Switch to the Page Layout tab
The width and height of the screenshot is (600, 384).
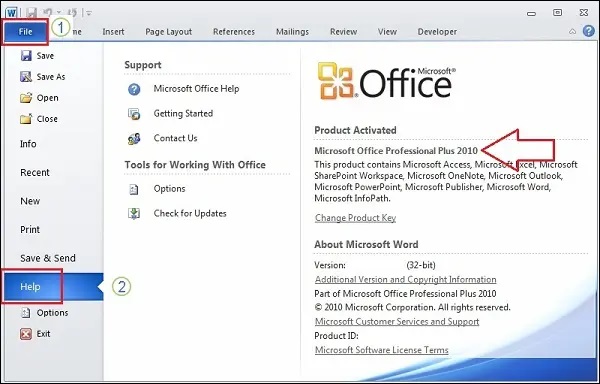(x=168, y=32)
